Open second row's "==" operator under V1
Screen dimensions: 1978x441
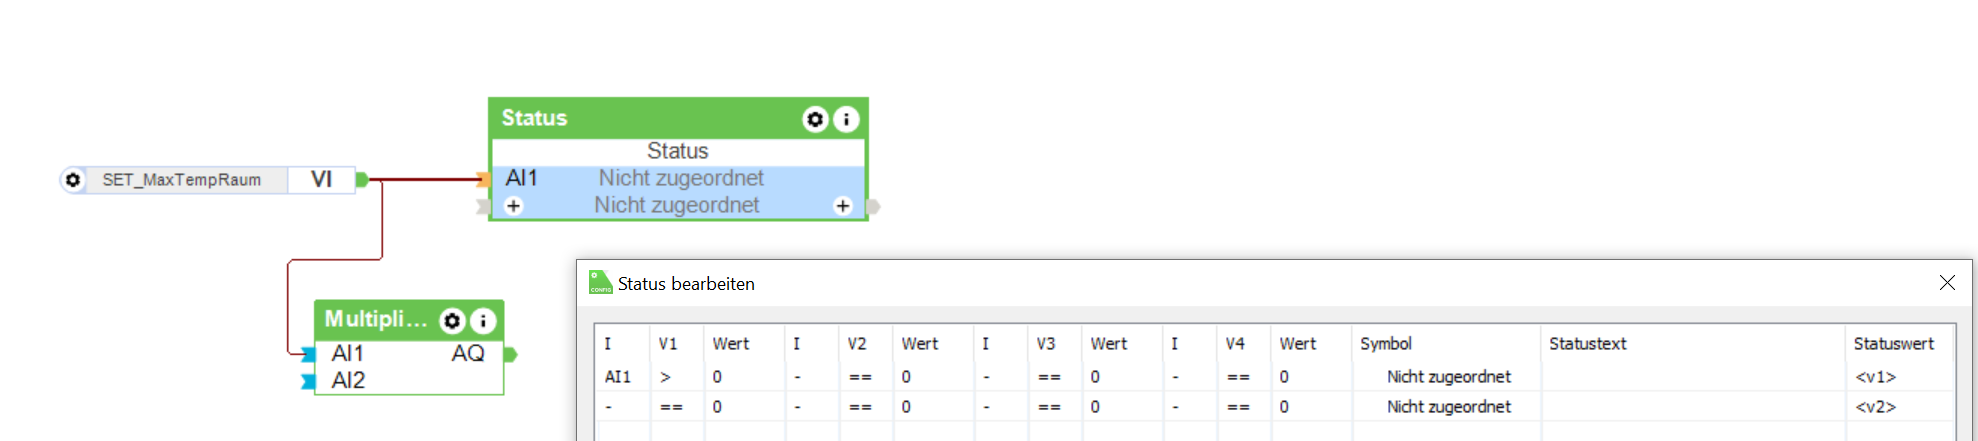point(671,407)
